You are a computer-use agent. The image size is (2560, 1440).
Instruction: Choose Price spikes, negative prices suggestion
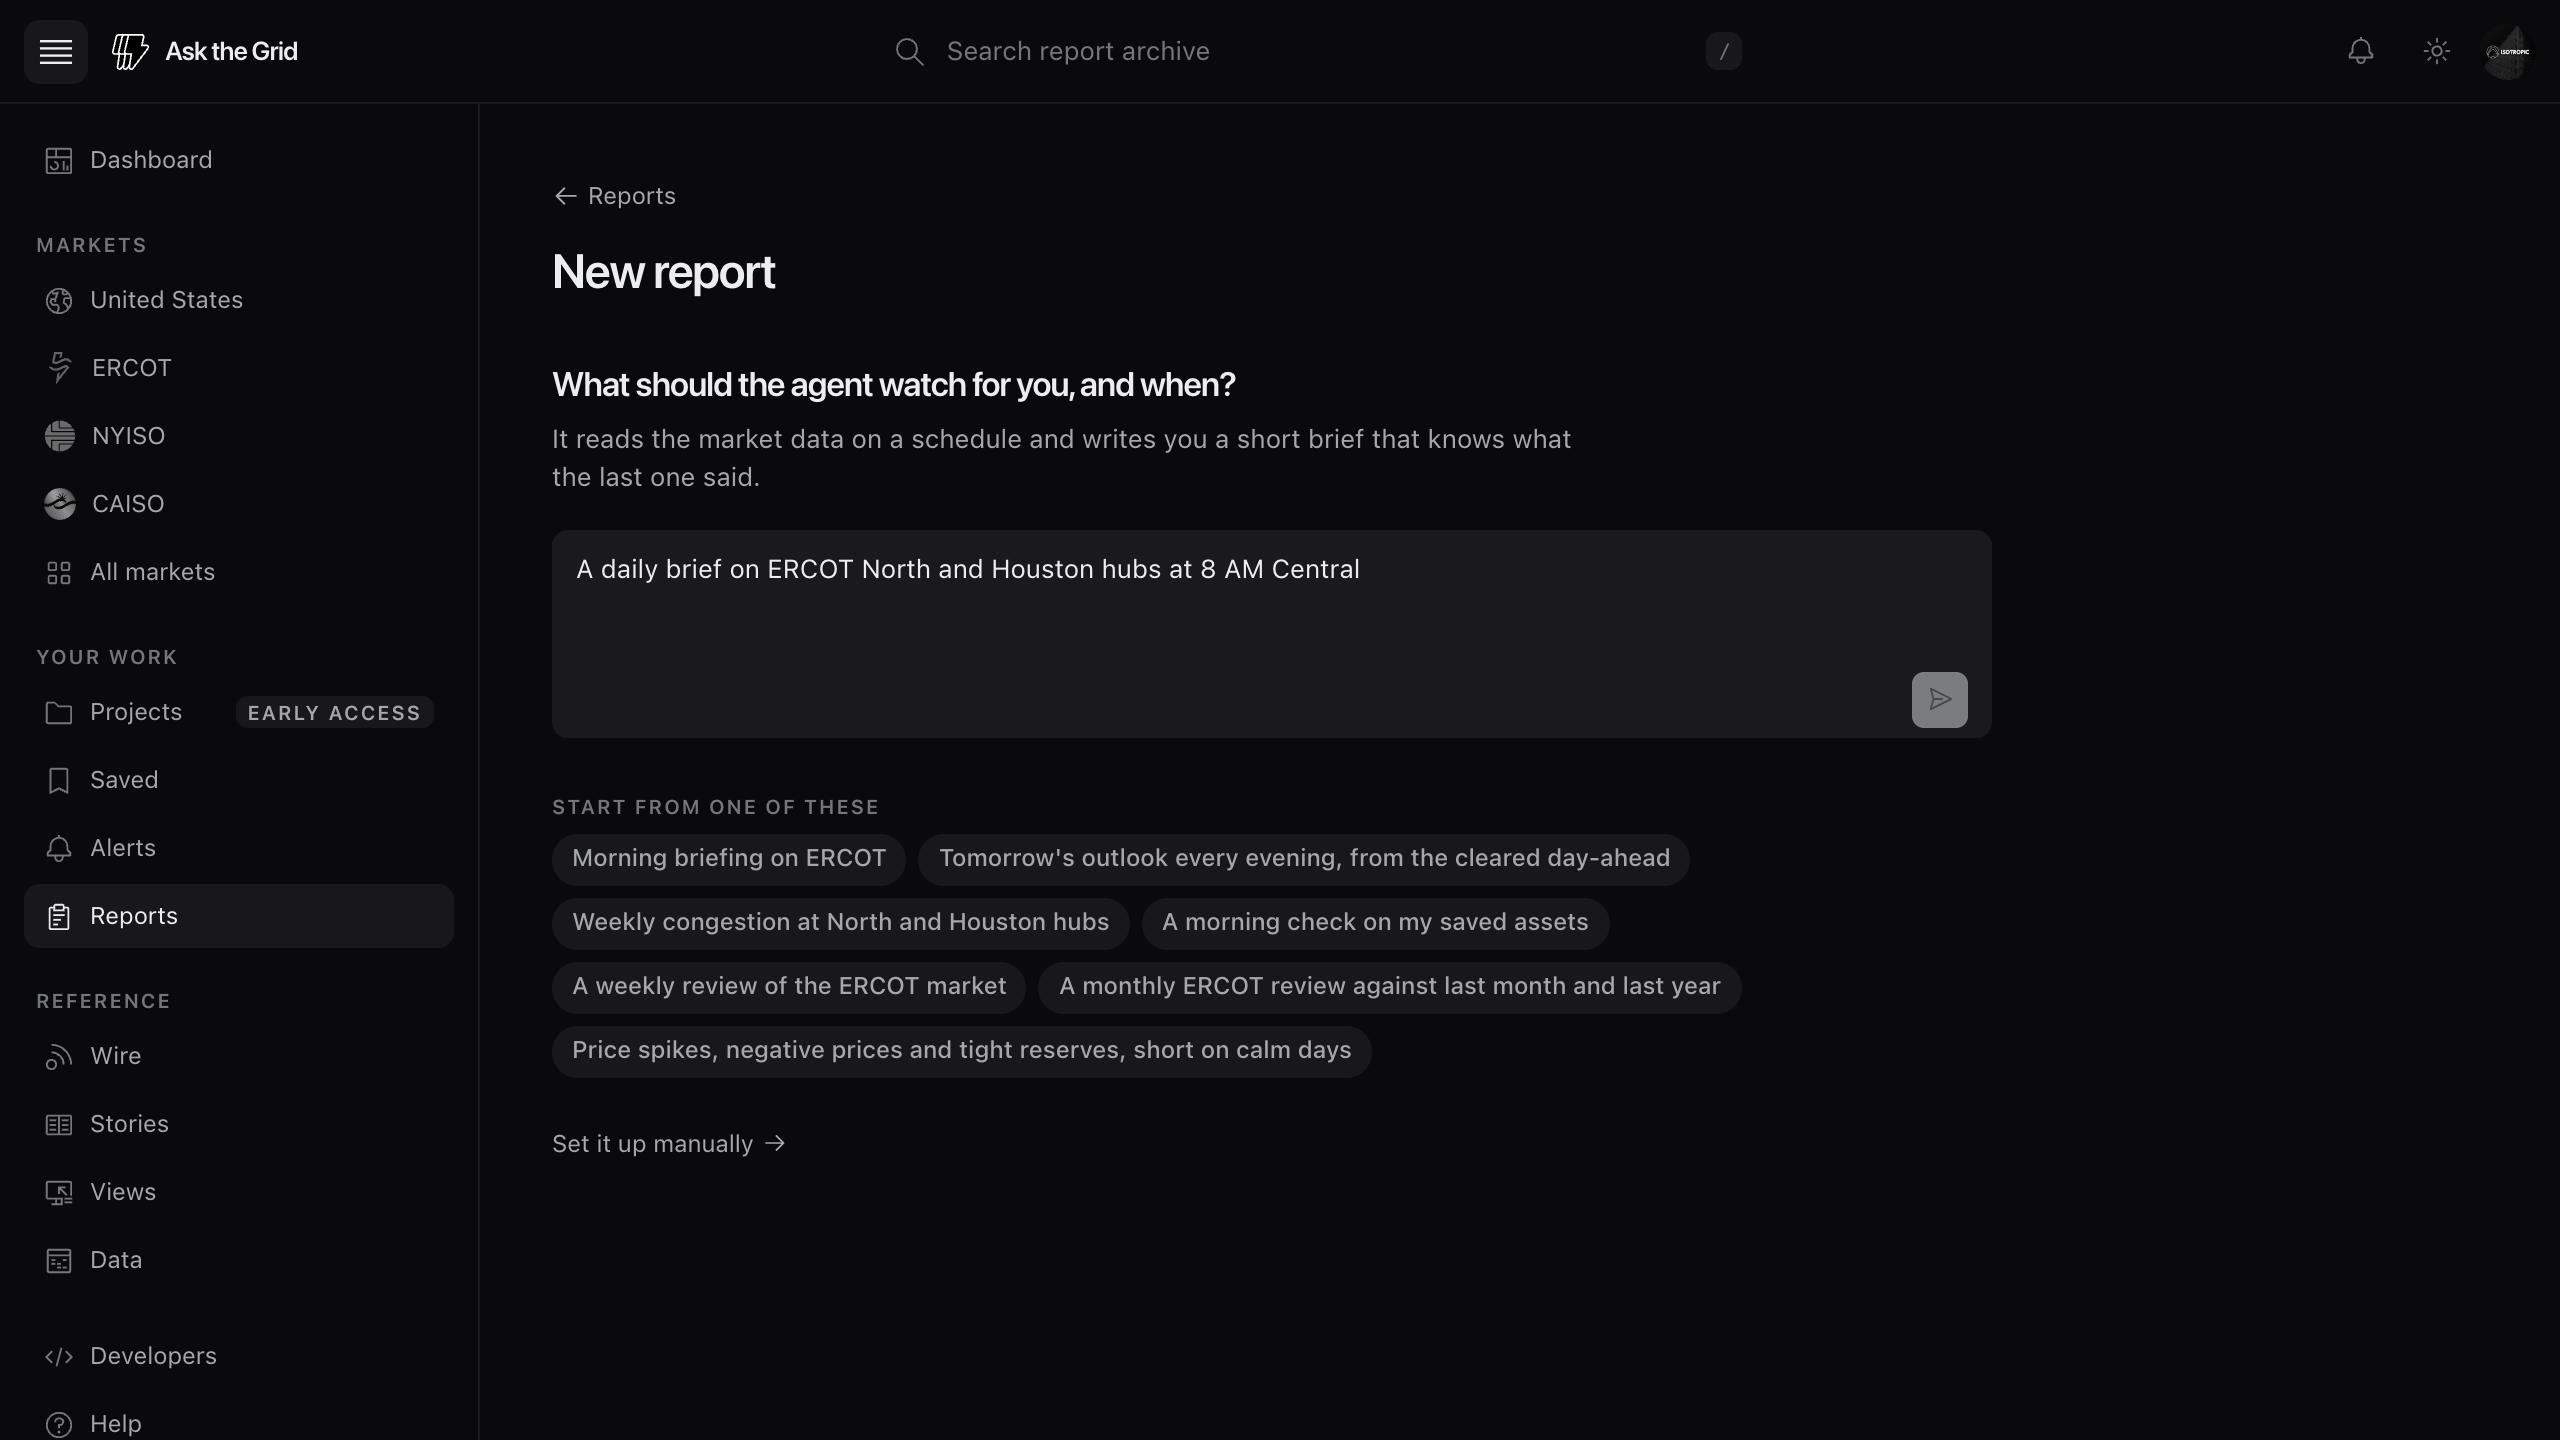(x=961, y=1051)
